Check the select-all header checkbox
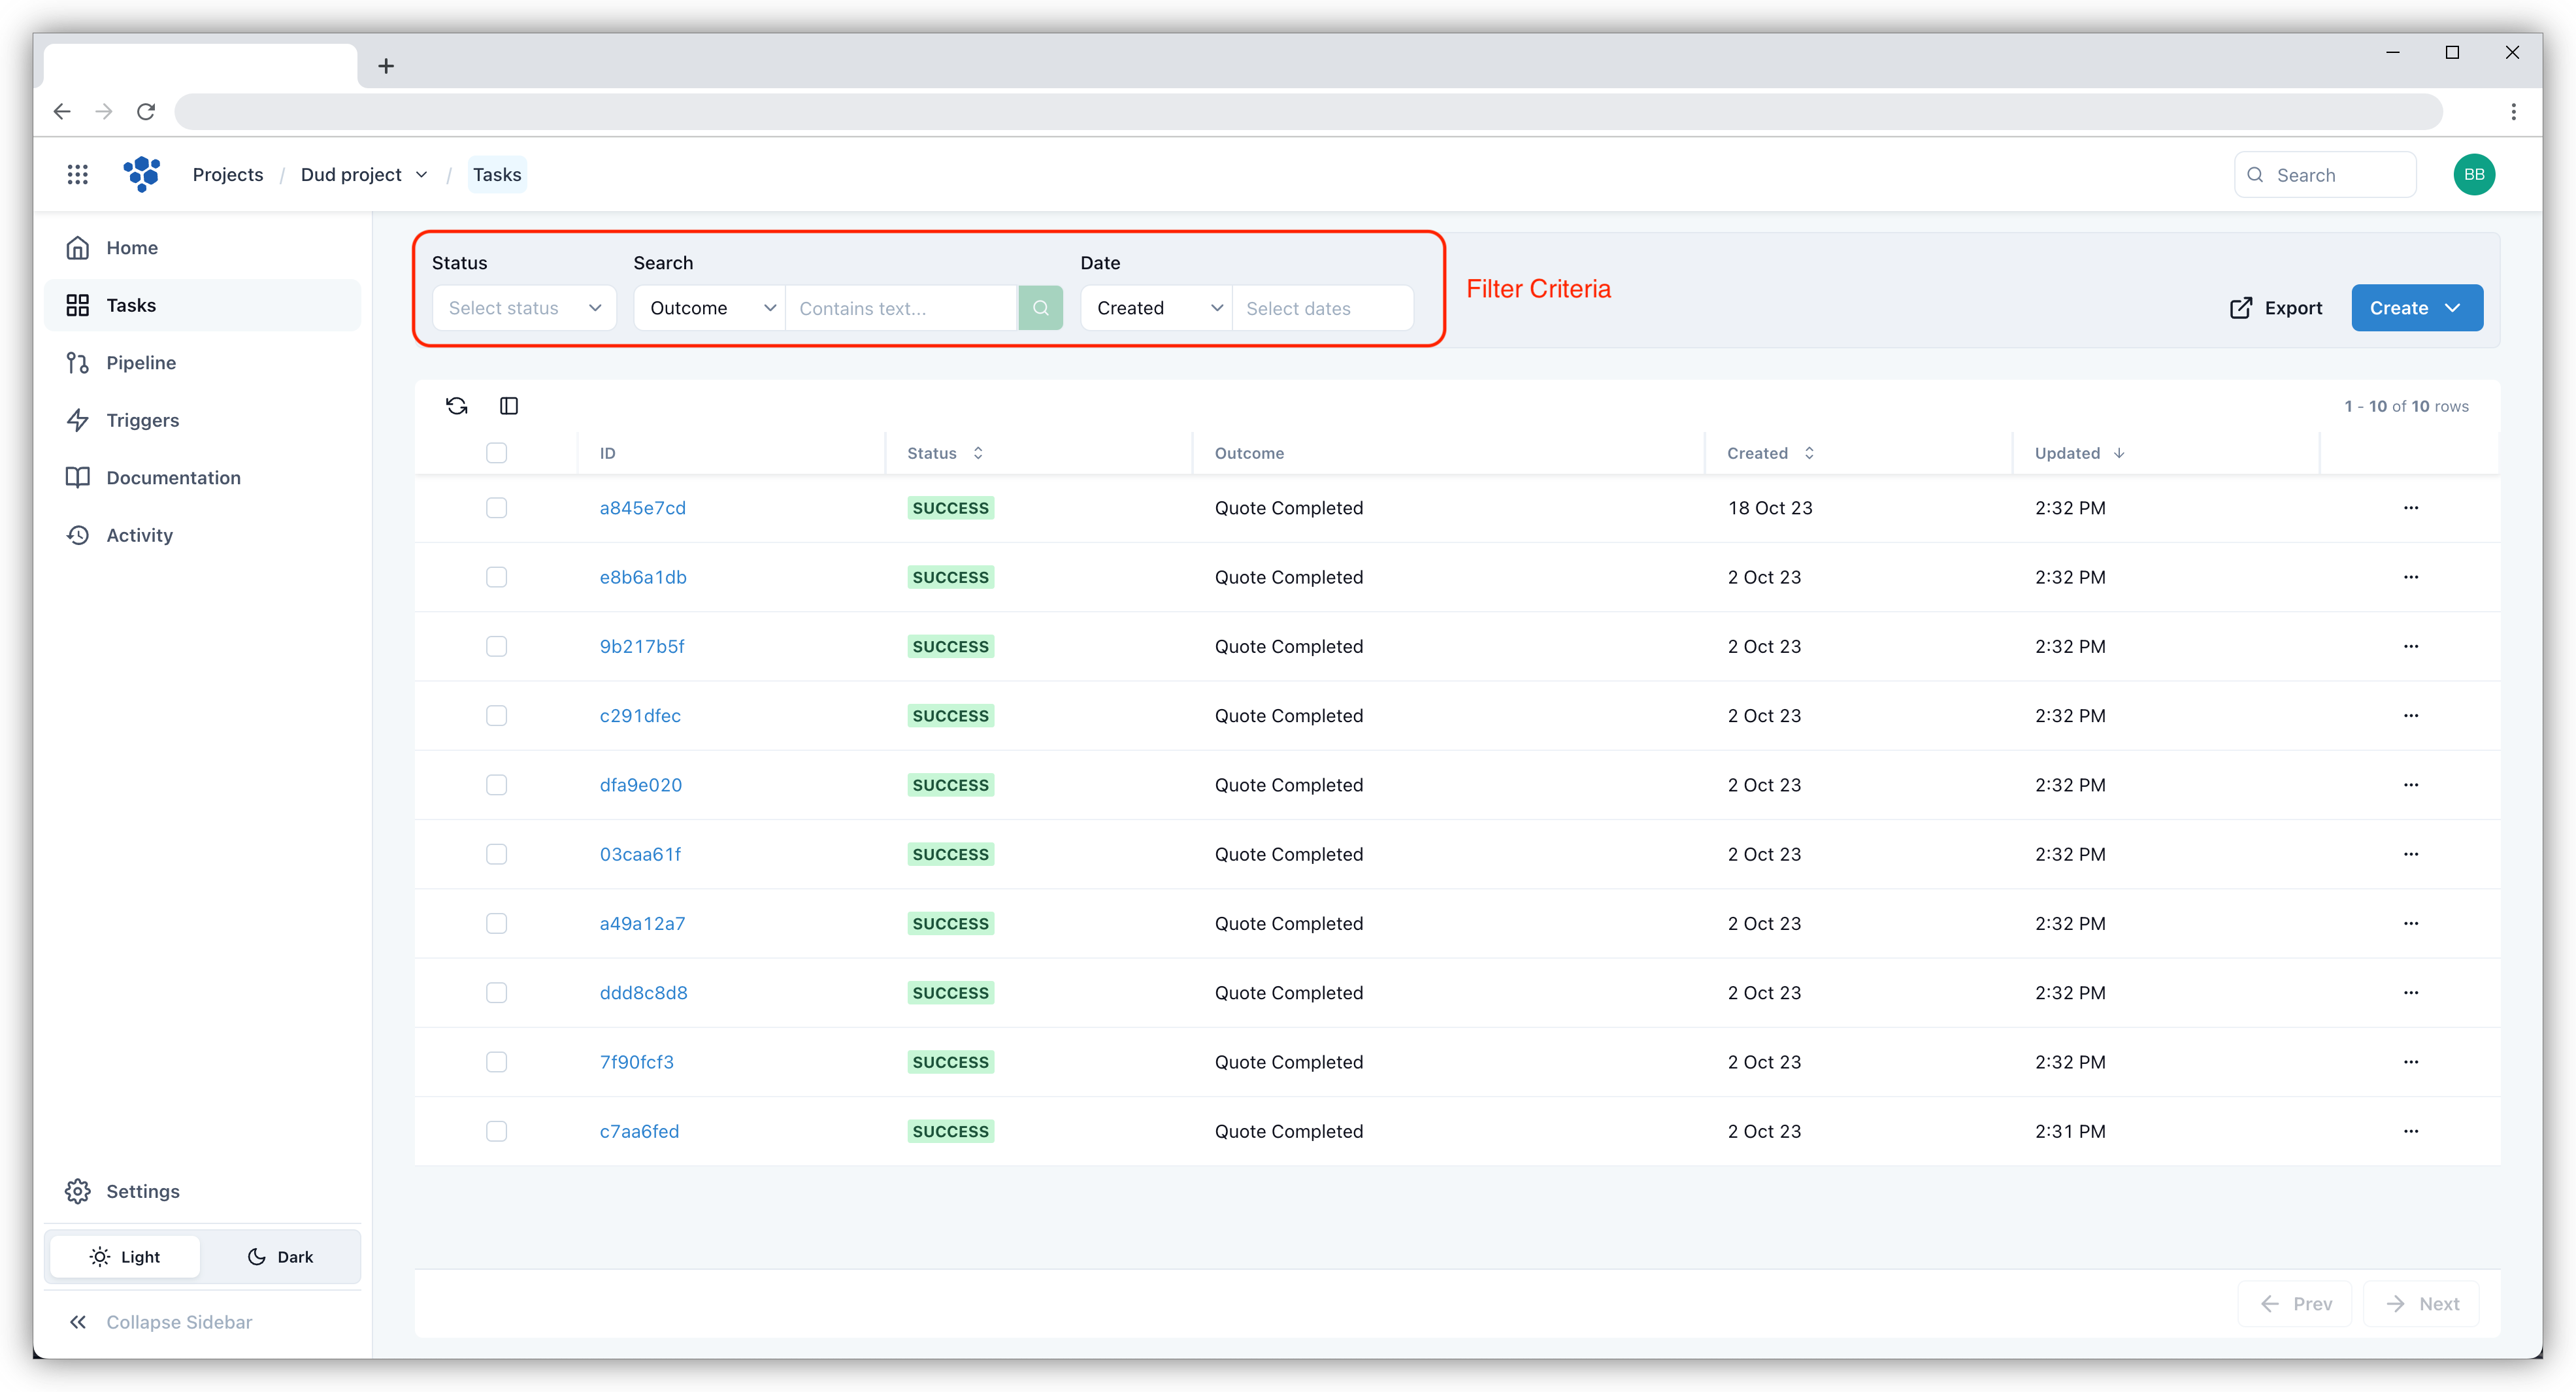This screenshot has width=2576, height=1392. click(x=496, y=453)
